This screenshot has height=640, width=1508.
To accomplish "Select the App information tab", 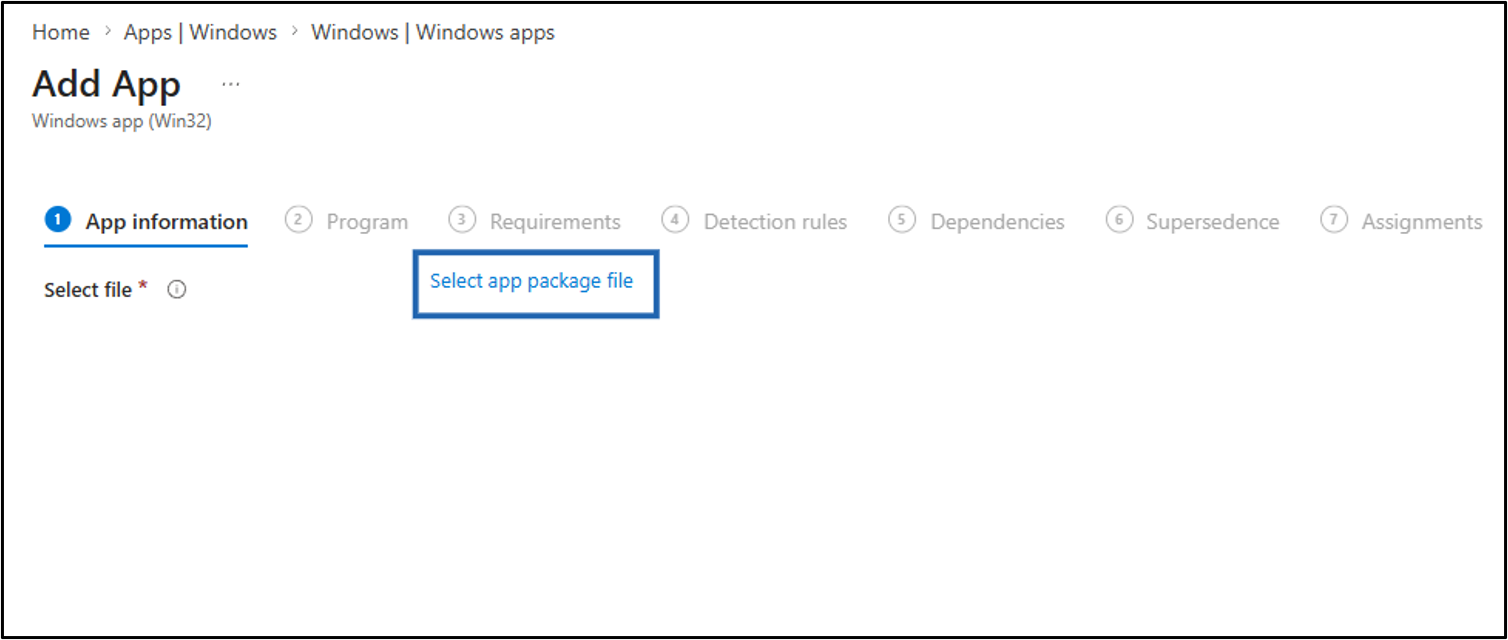I will pyautogui.click(x=147, y=221).
